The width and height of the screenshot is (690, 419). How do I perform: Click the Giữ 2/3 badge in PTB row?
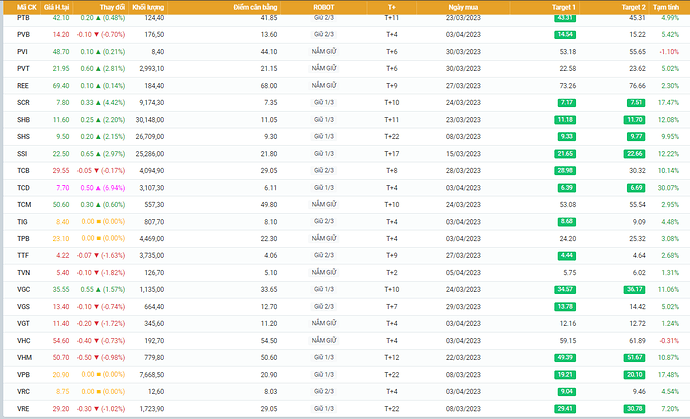pos(323,17)
